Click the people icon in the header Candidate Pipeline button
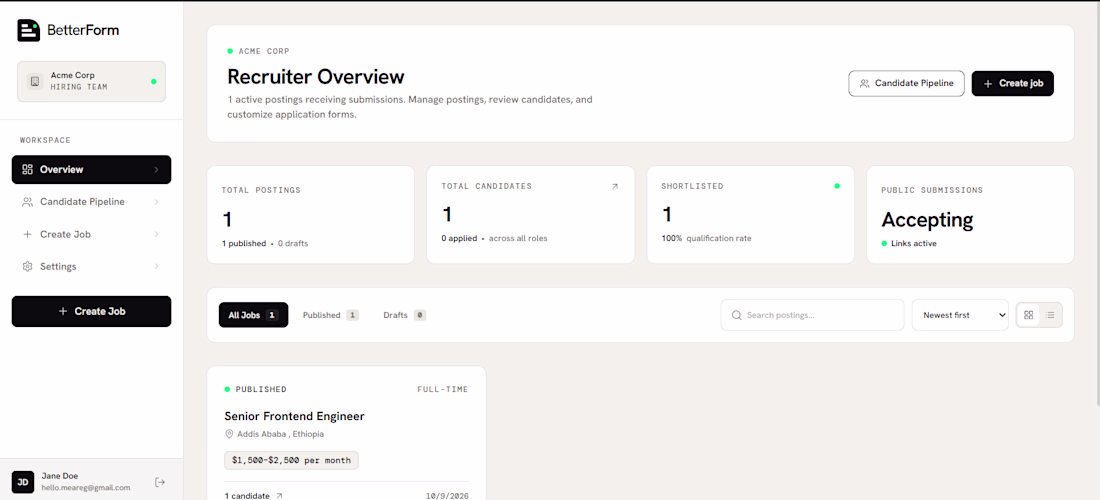Viewport: 1100px width, 500px height. point(864,83)
